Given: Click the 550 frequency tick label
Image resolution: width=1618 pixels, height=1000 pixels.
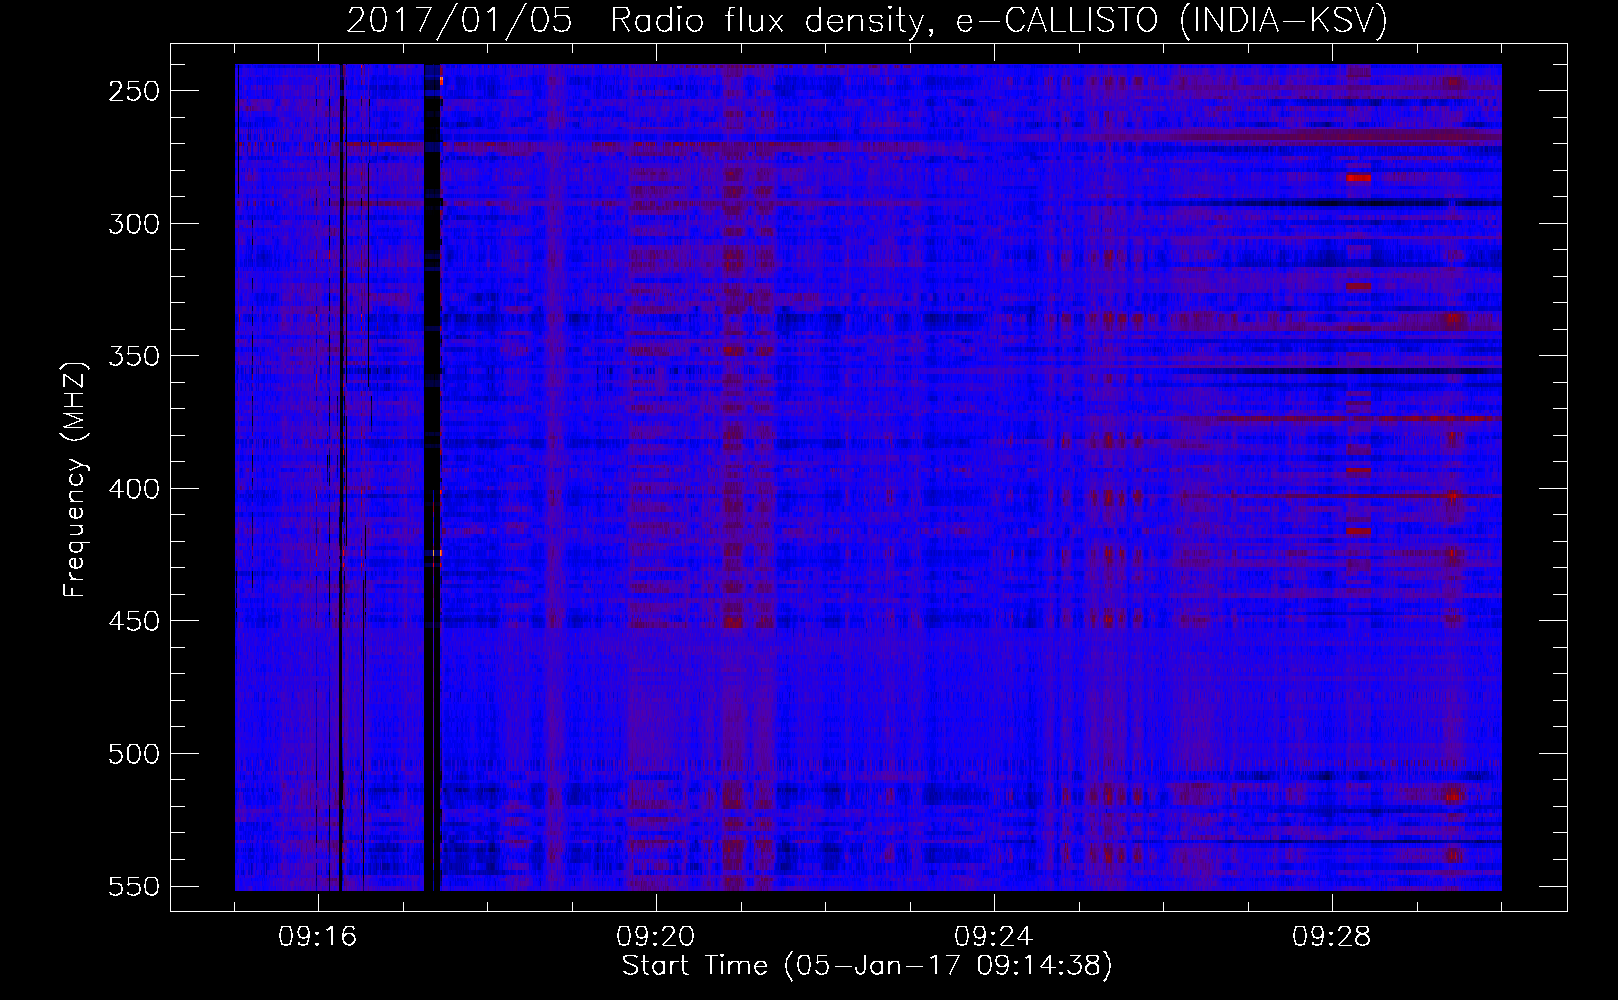Looking at the screenshot, I should tap(133, 886).
